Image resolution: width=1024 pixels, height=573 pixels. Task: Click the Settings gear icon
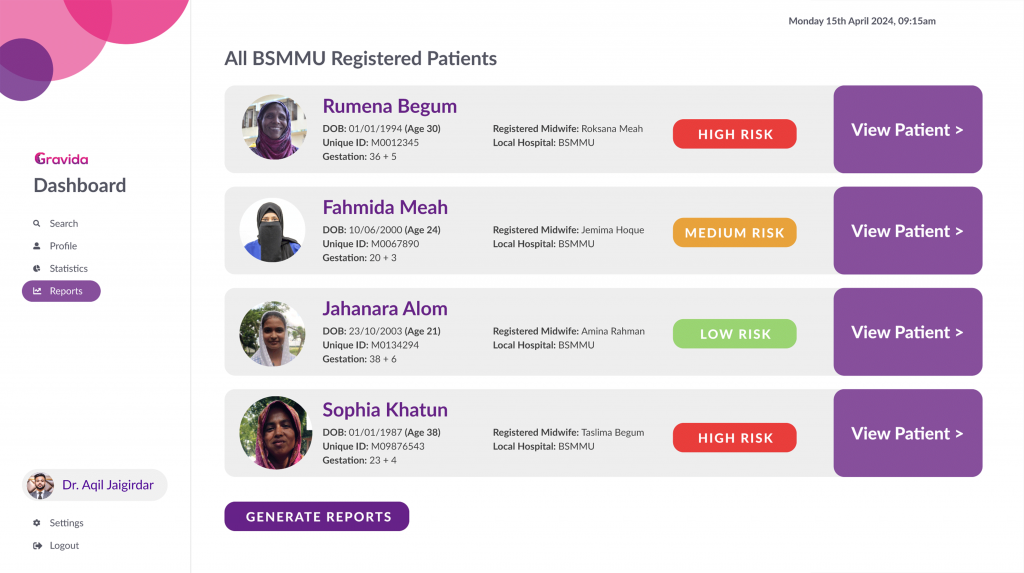coord(37,523)
